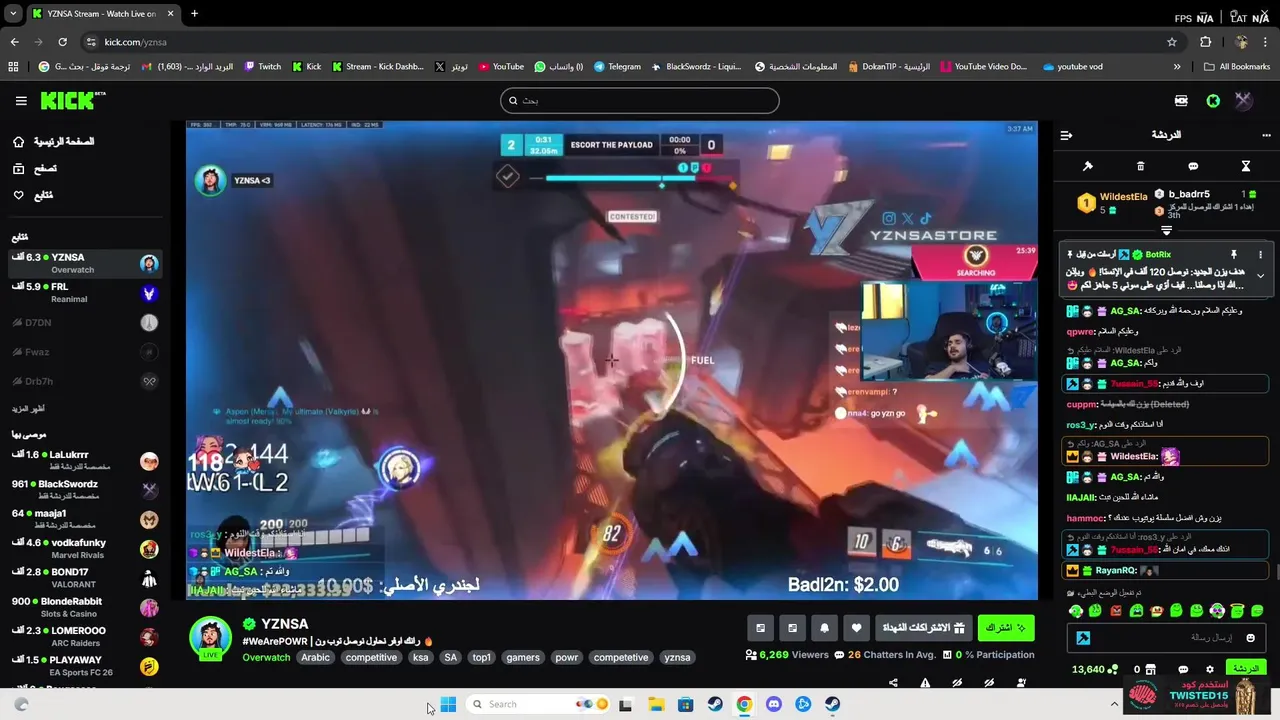Open emoji picker in message box
Image resolution: width=1280 pixels, height=720 pixels.
[1250, 638]
